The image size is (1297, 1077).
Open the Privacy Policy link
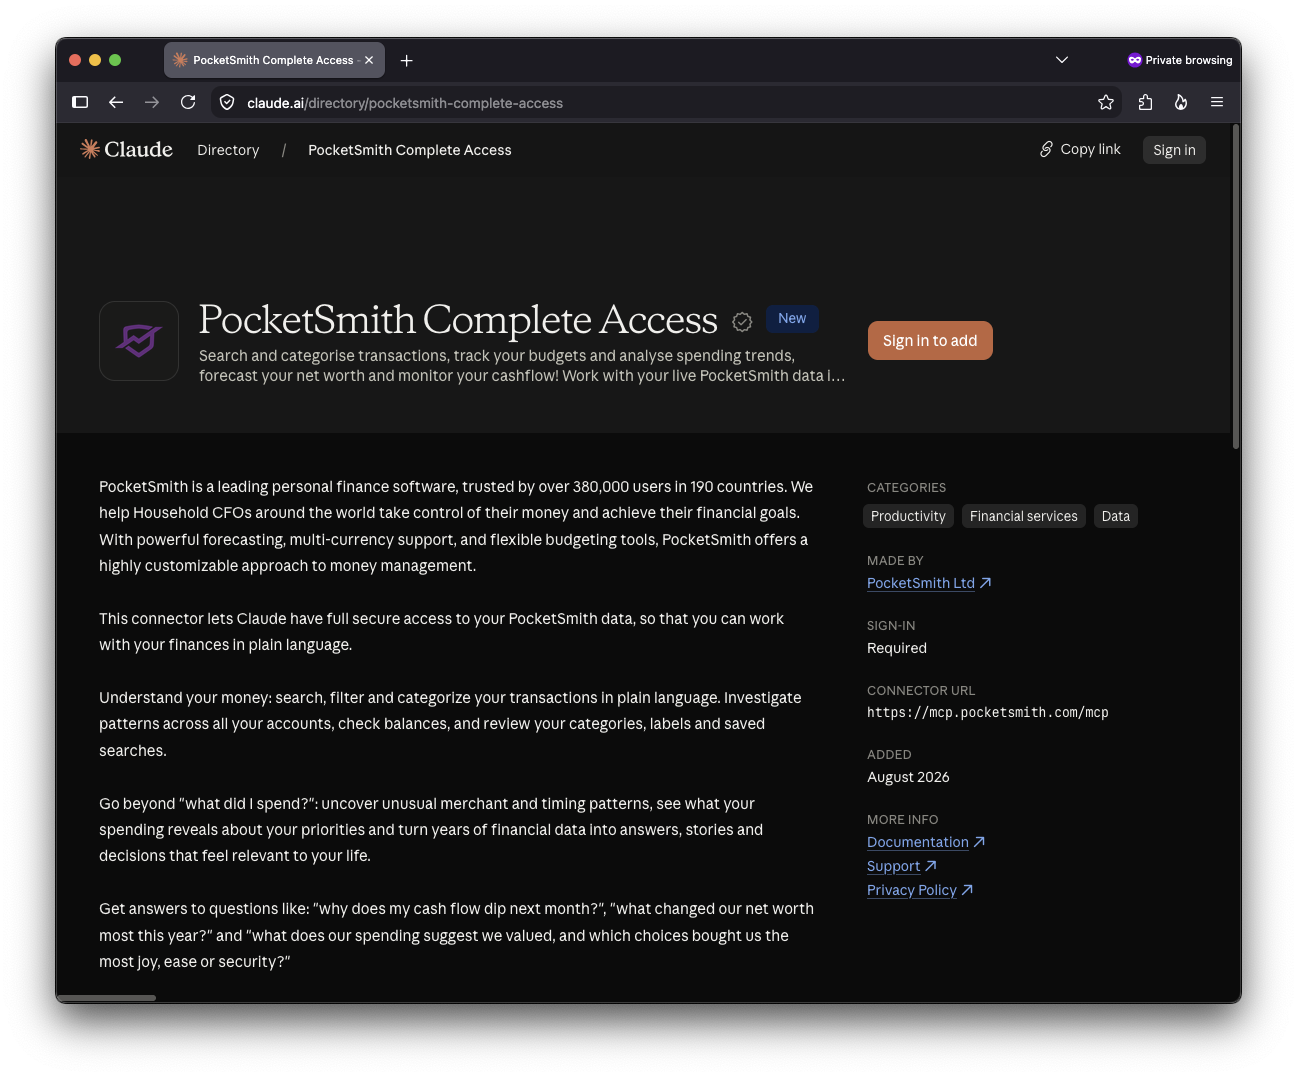coord(920,890)
